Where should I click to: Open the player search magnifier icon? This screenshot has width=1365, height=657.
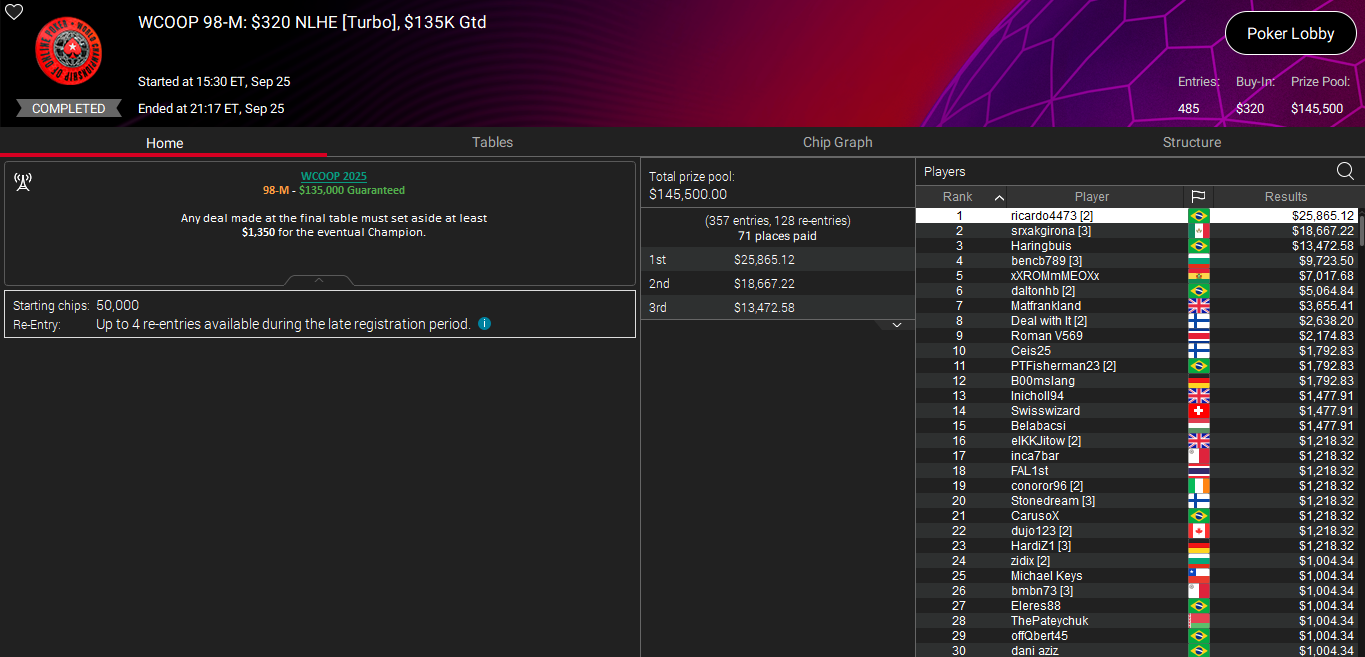tap(1345, 171)
